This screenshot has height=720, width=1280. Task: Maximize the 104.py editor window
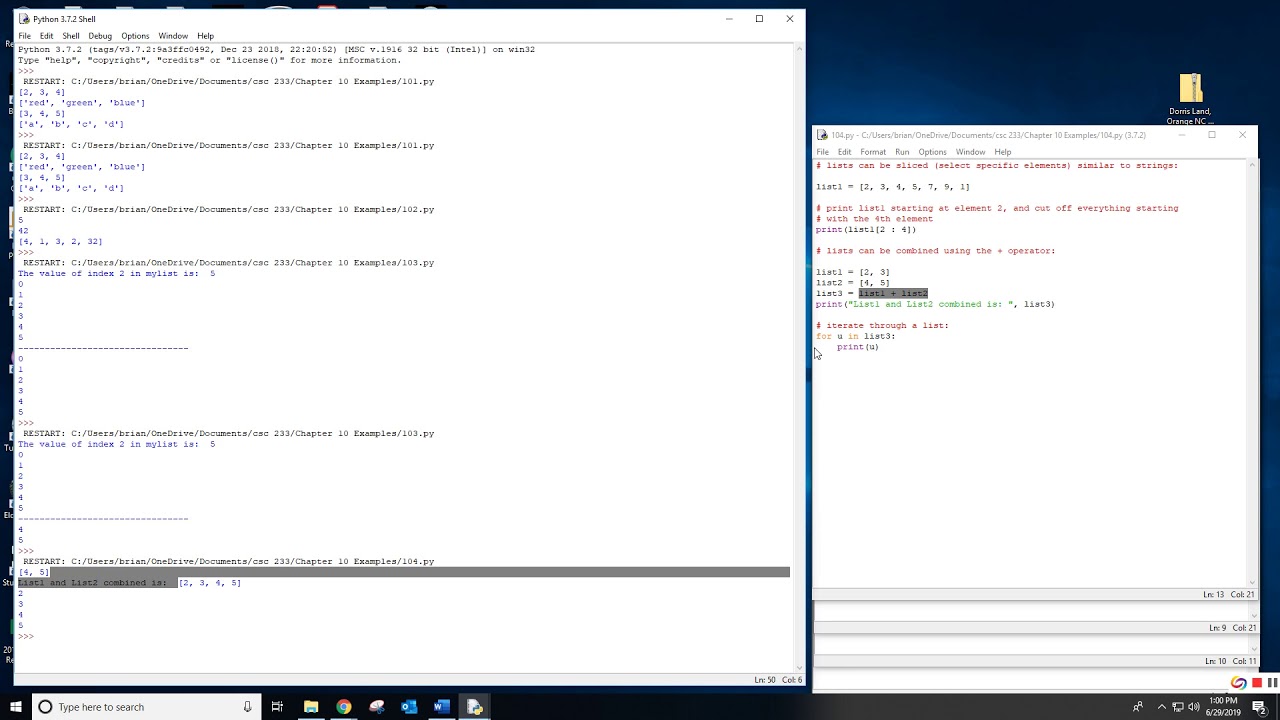[1212, 135]
